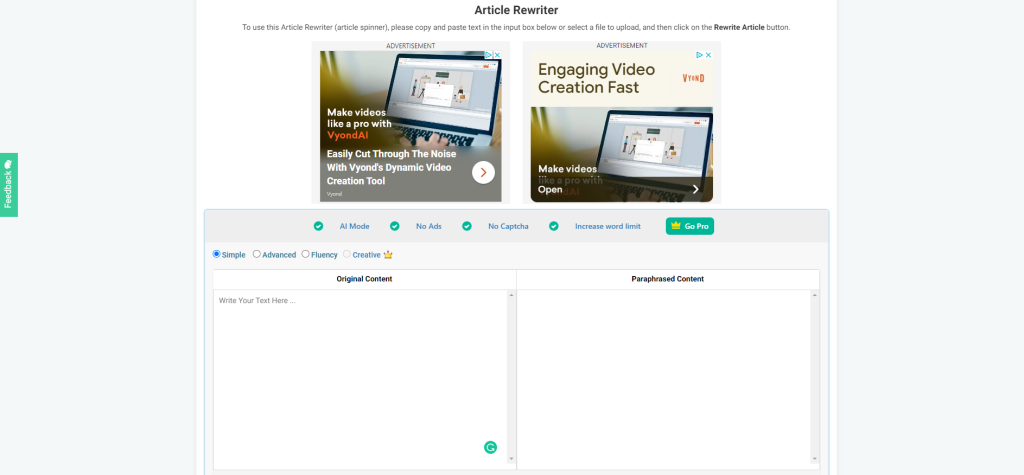Image resolution: width=1024 pixels, height=475 pixels.
Task: Click the Original Content scrollbar up arrow
Action: tap(511, 295)
